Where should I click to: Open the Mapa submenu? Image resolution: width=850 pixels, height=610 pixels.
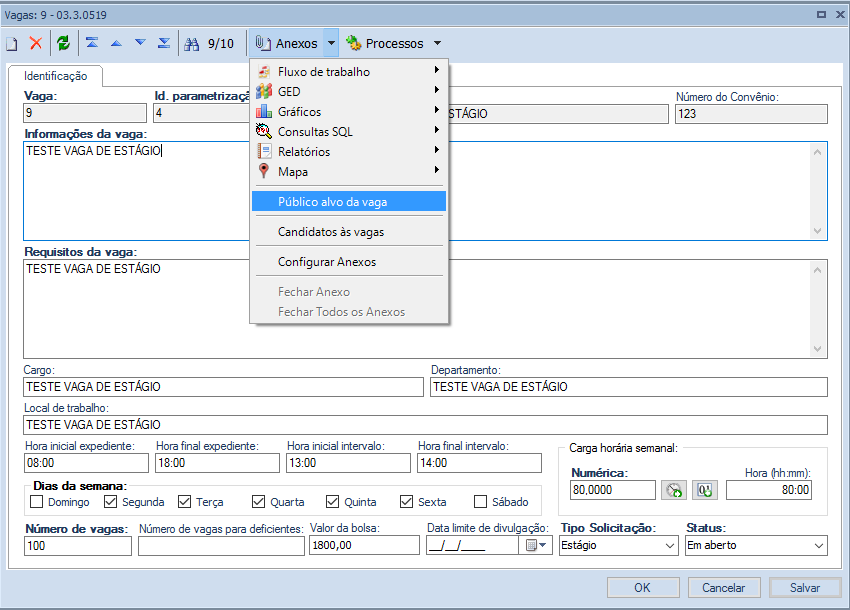click(350, 172)
